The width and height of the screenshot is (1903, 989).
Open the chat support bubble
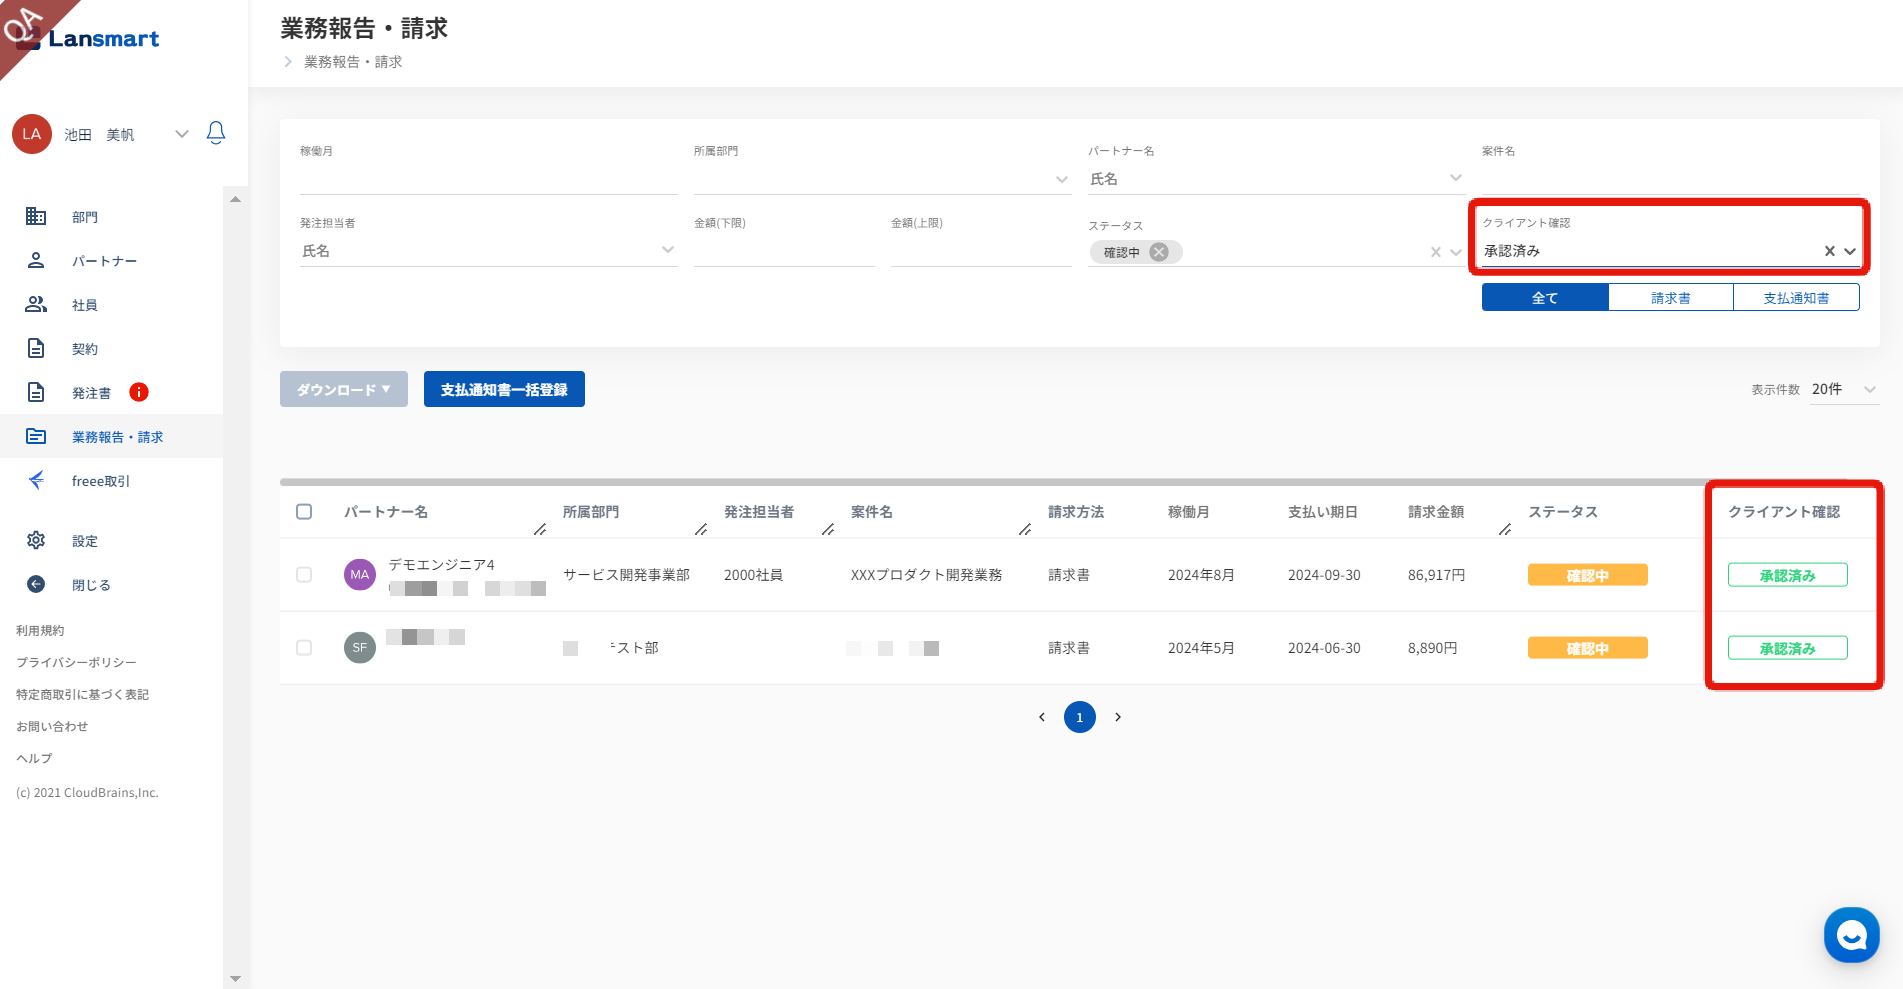[x=1852, y=935]
